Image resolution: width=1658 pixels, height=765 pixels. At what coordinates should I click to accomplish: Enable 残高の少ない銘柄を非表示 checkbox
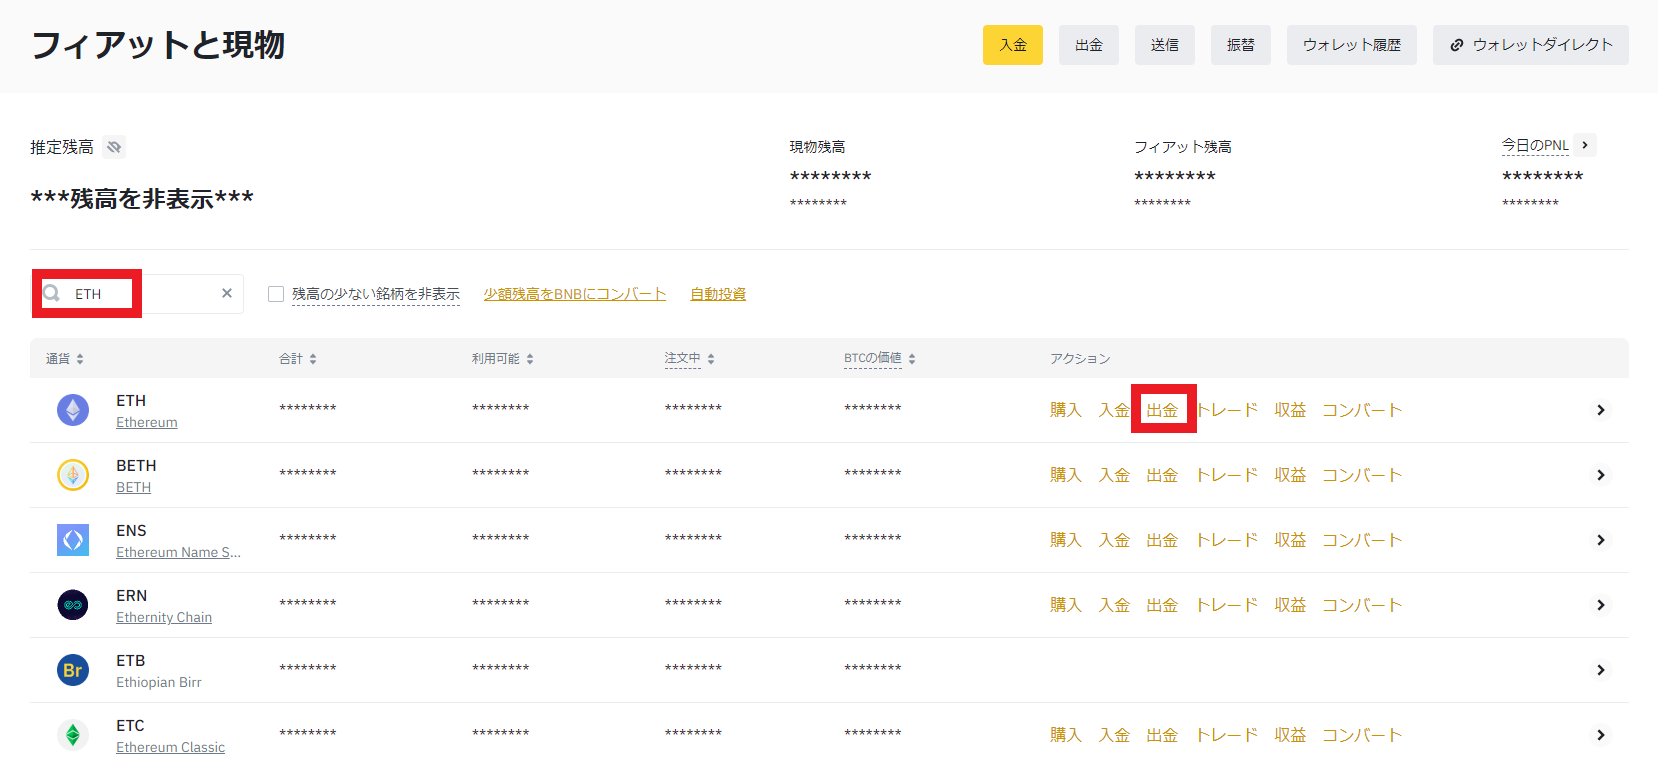click(x=276, y=294)
